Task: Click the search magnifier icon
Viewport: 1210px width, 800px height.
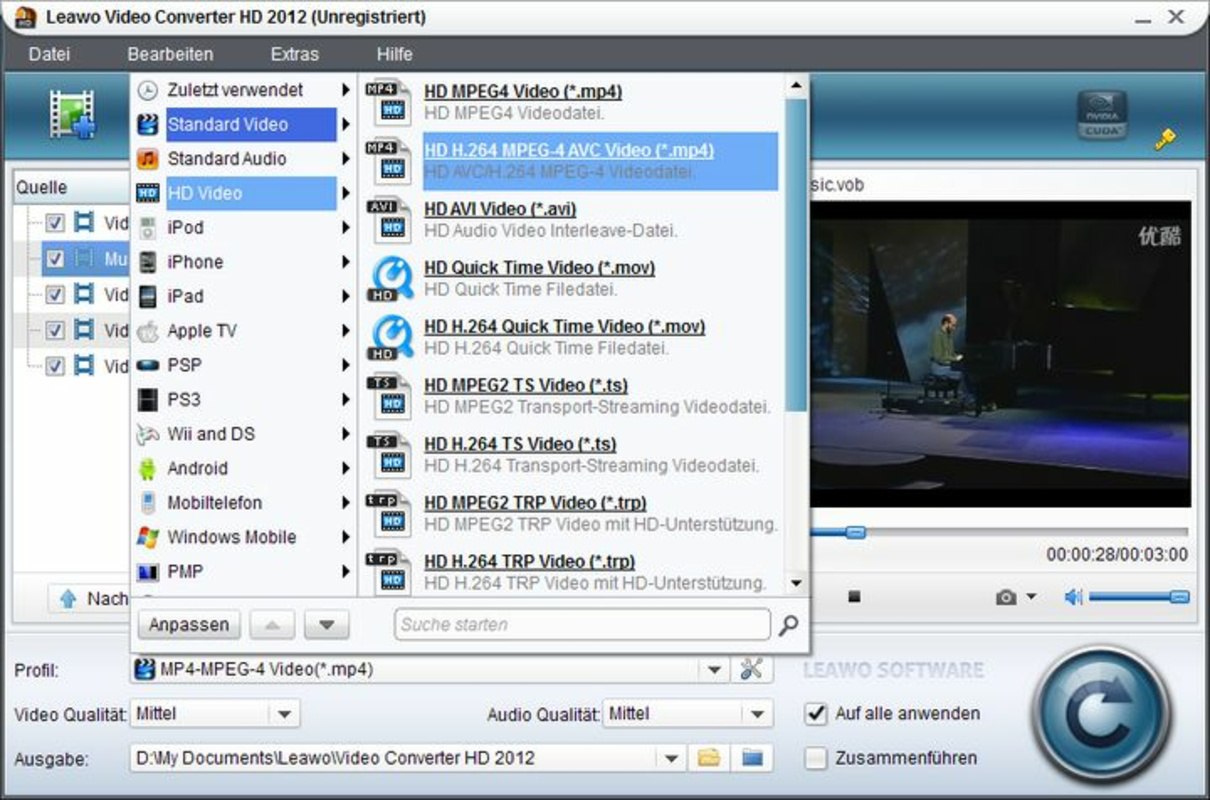Action: click(789, 625)
